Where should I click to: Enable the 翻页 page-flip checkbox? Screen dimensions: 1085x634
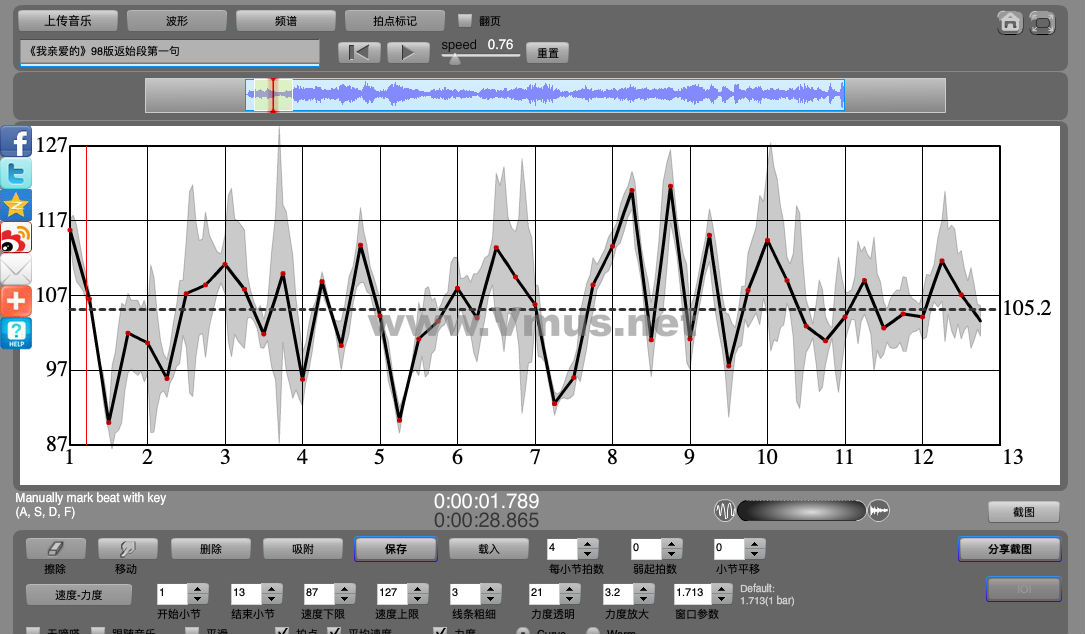click(x=464, y=20)
